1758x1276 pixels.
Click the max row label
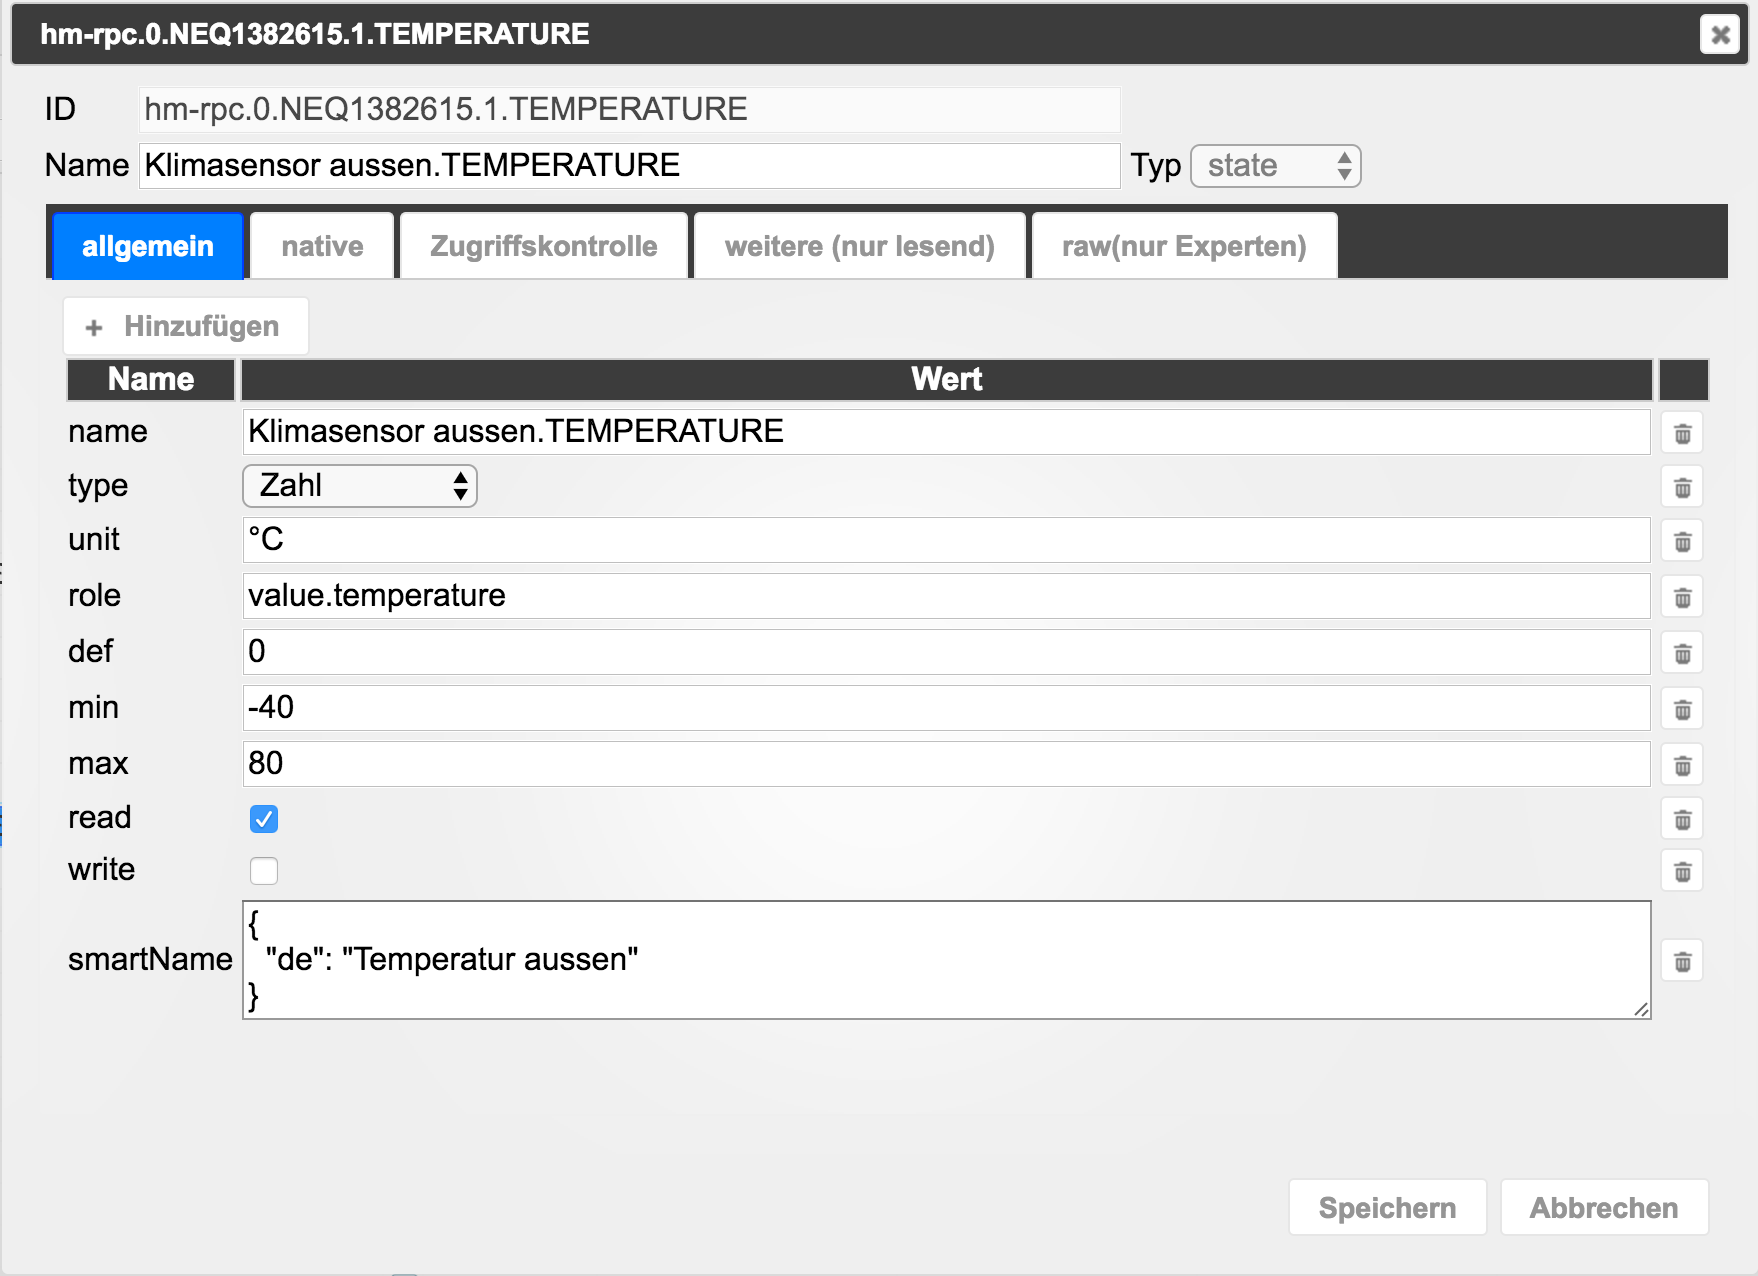click(98, 764)
